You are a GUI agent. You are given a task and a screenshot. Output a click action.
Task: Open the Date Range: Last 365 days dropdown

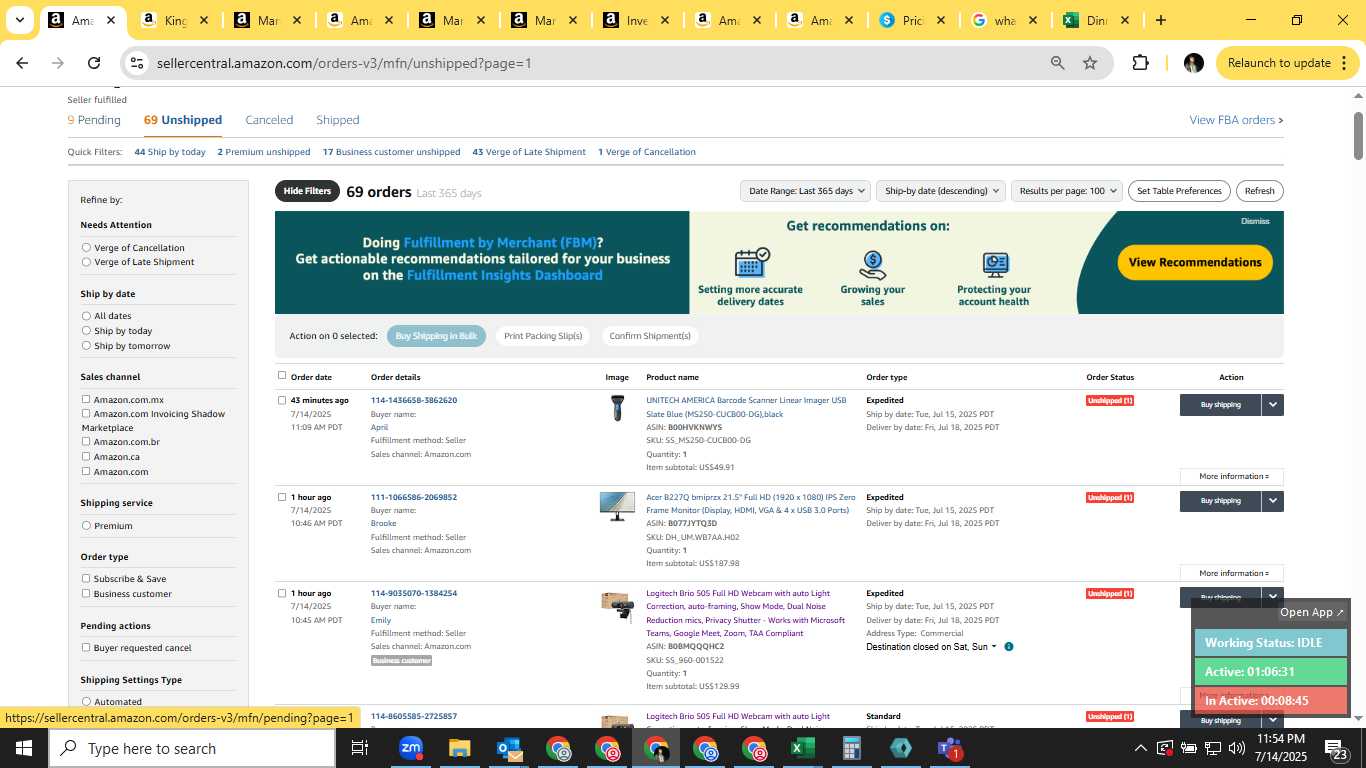[807, 191]
